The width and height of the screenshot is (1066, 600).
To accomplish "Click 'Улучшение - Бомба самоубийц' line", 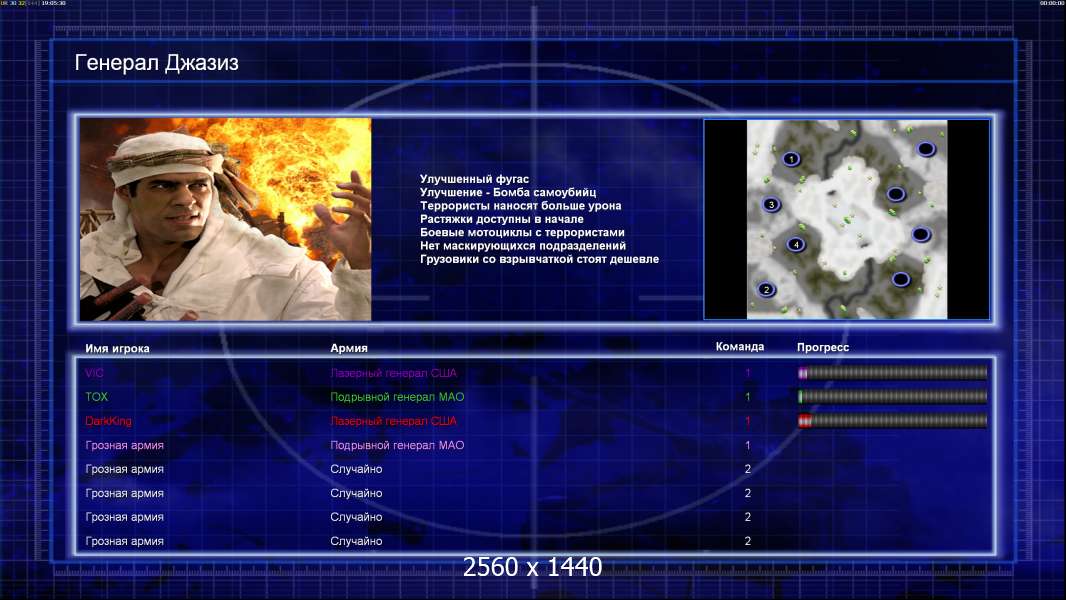I will point(508,192).
